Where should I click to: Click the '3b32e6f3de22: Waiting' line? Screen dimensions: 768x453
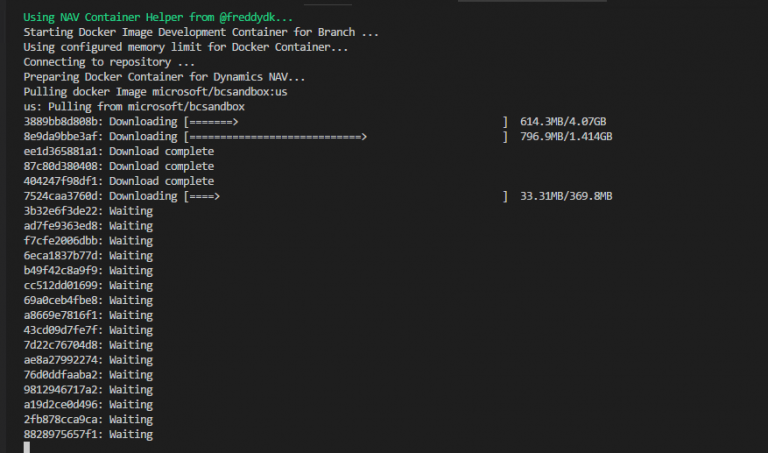(88, 212)
